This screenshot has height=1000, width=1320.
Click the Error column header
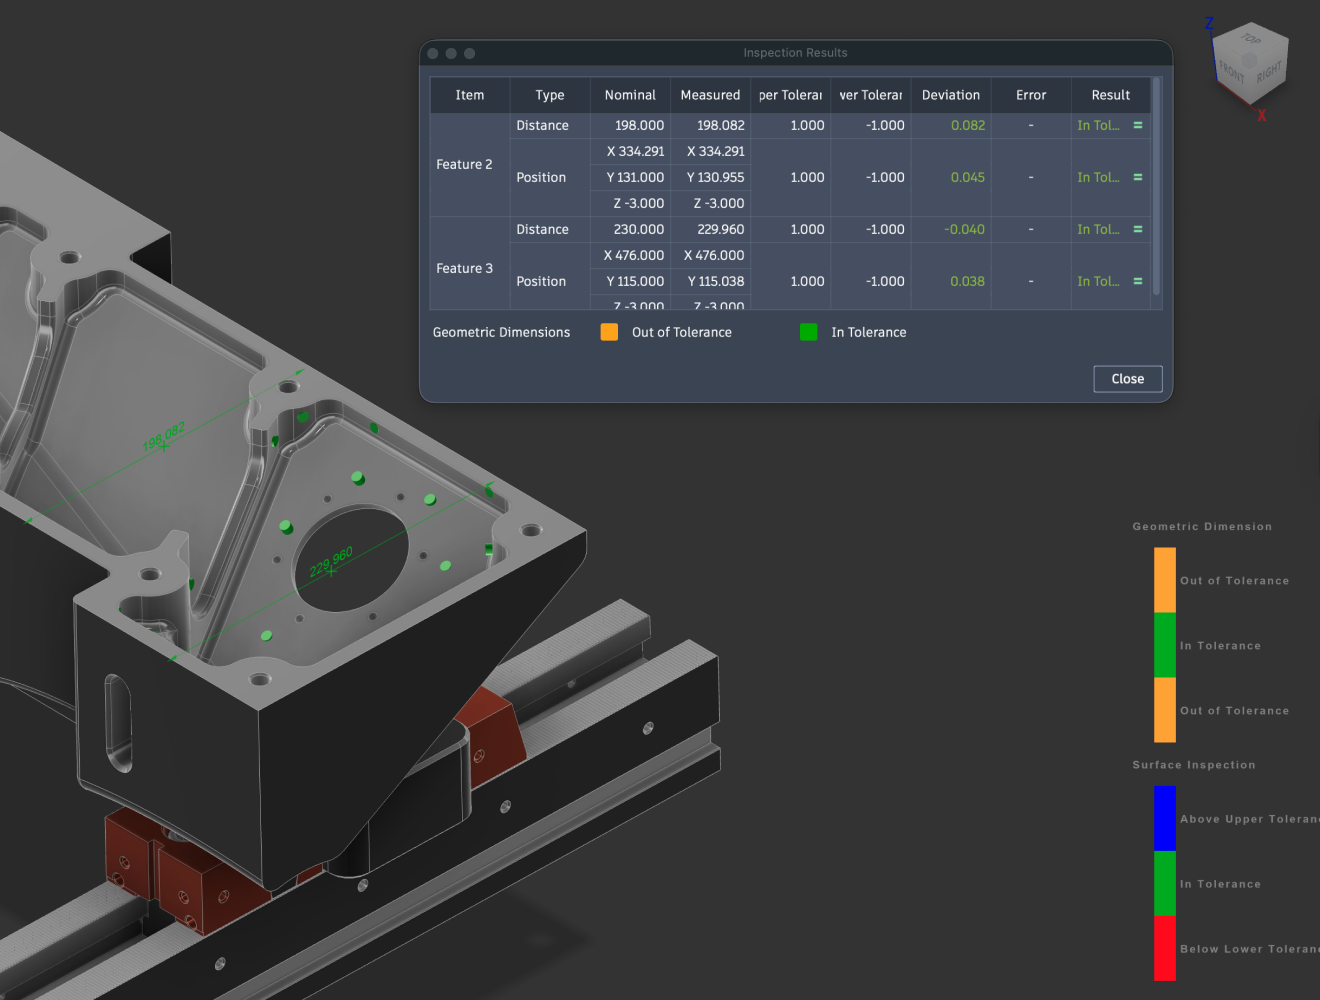click(x=1031, y=95)
